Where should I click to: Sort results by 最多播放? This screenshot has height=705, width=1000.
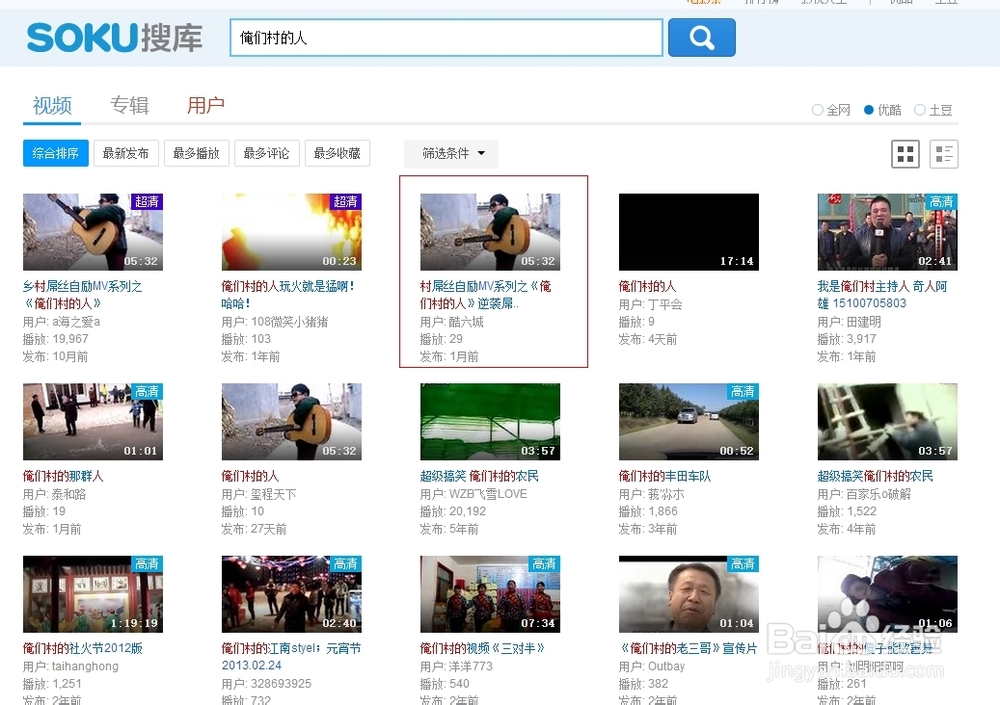pos(196,153)
